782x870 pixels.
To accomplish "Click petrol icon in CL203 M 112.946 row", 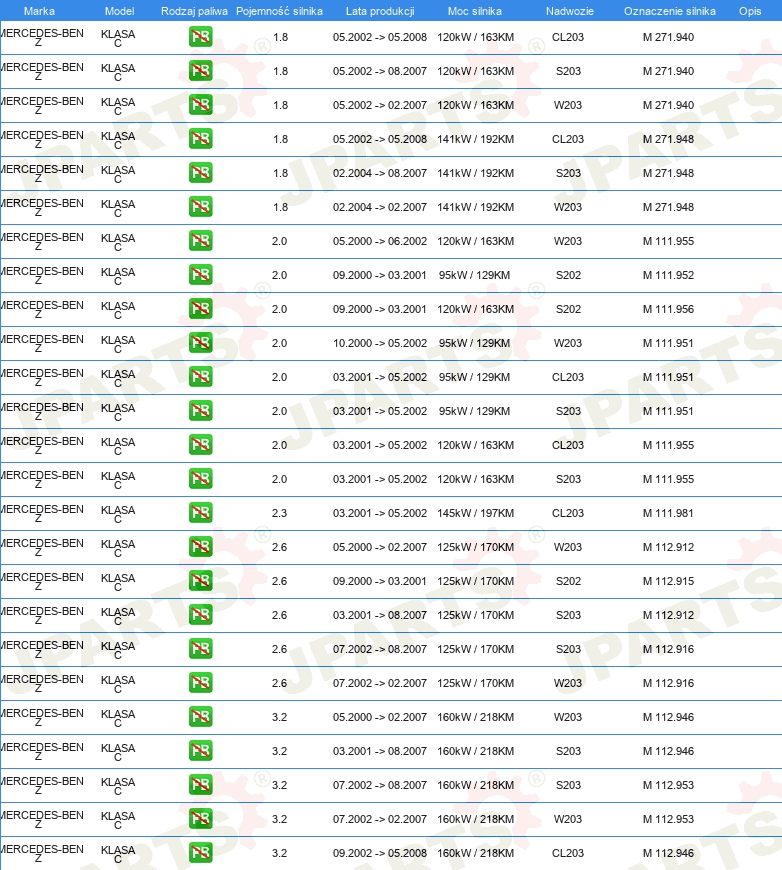I will [x=200, y=853].
